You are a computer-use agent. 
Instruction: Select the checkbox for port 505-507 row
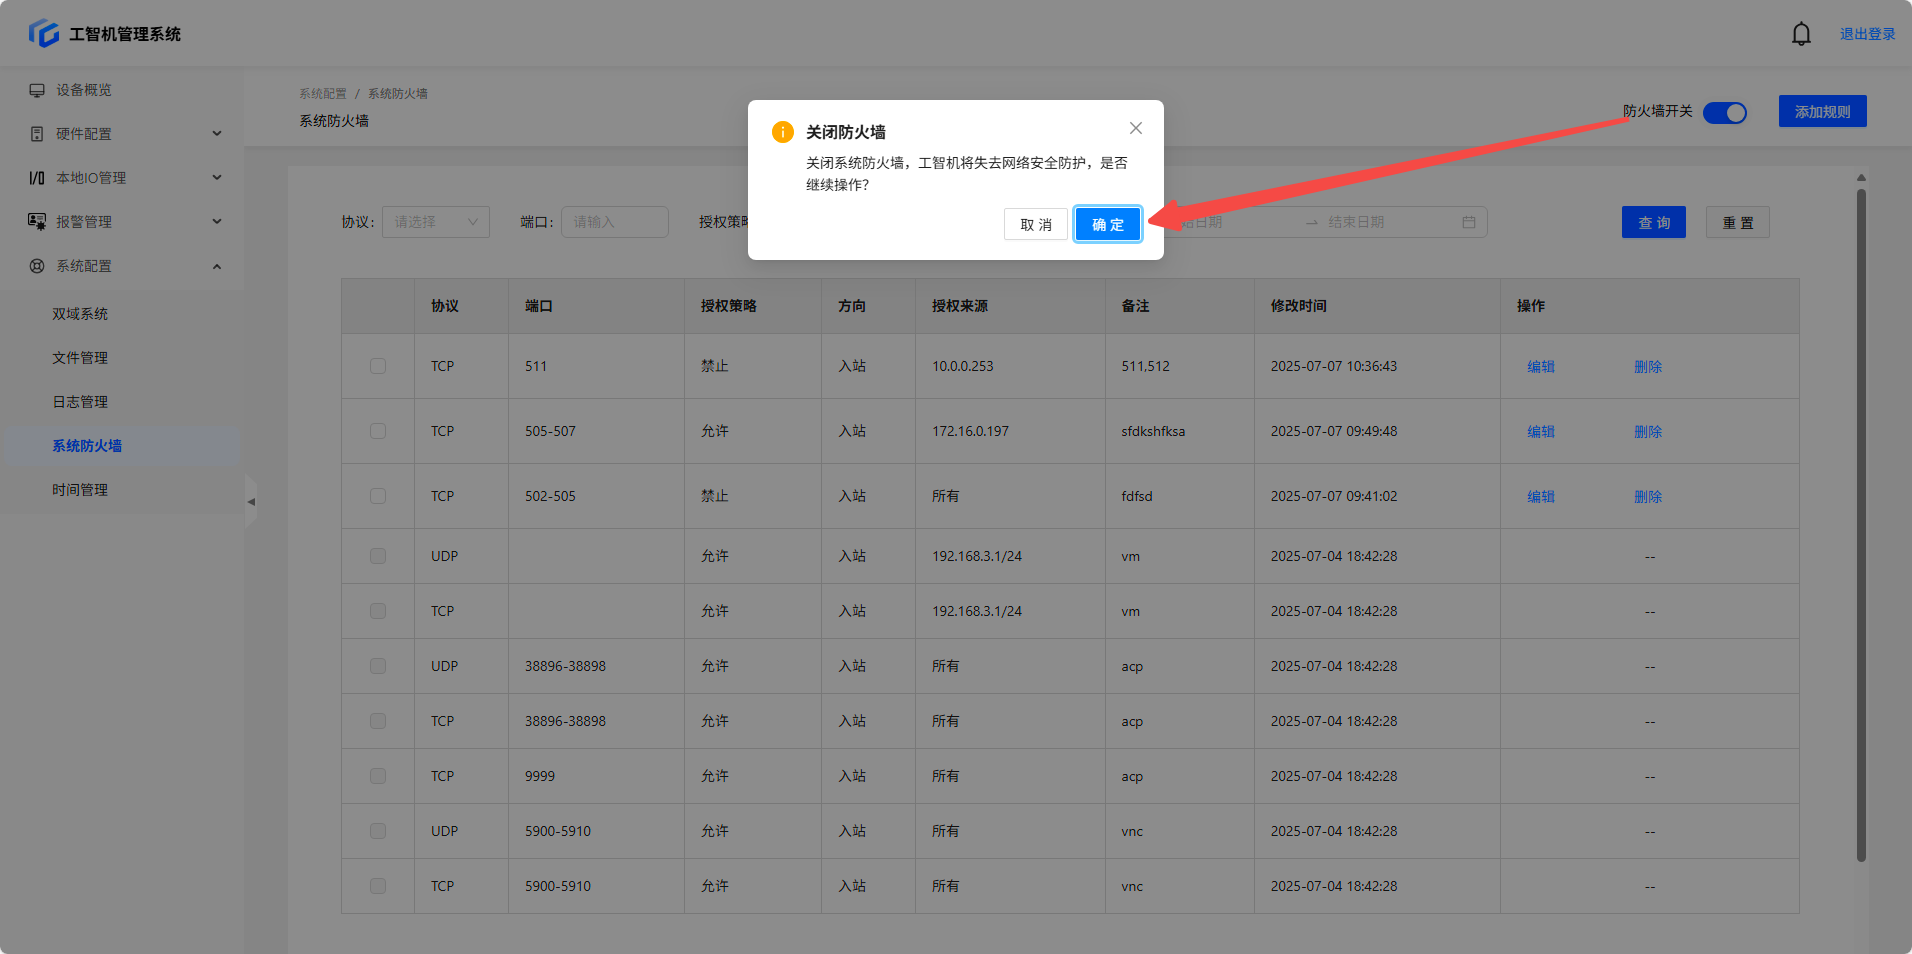[x=378, y=431]
